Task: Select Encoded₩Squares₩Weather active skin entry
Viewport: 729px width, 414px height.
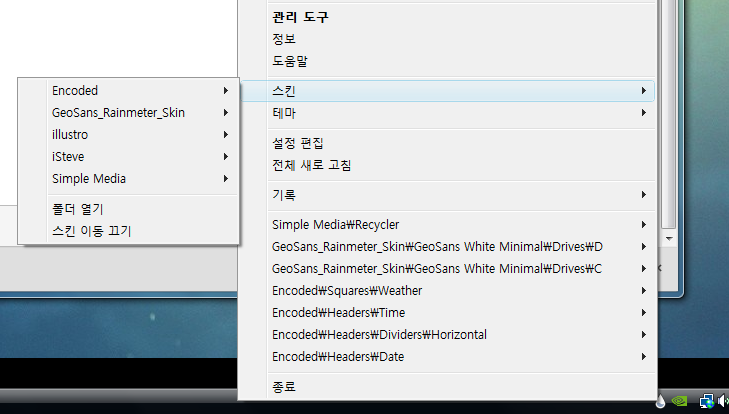Action: click(346, 291)
